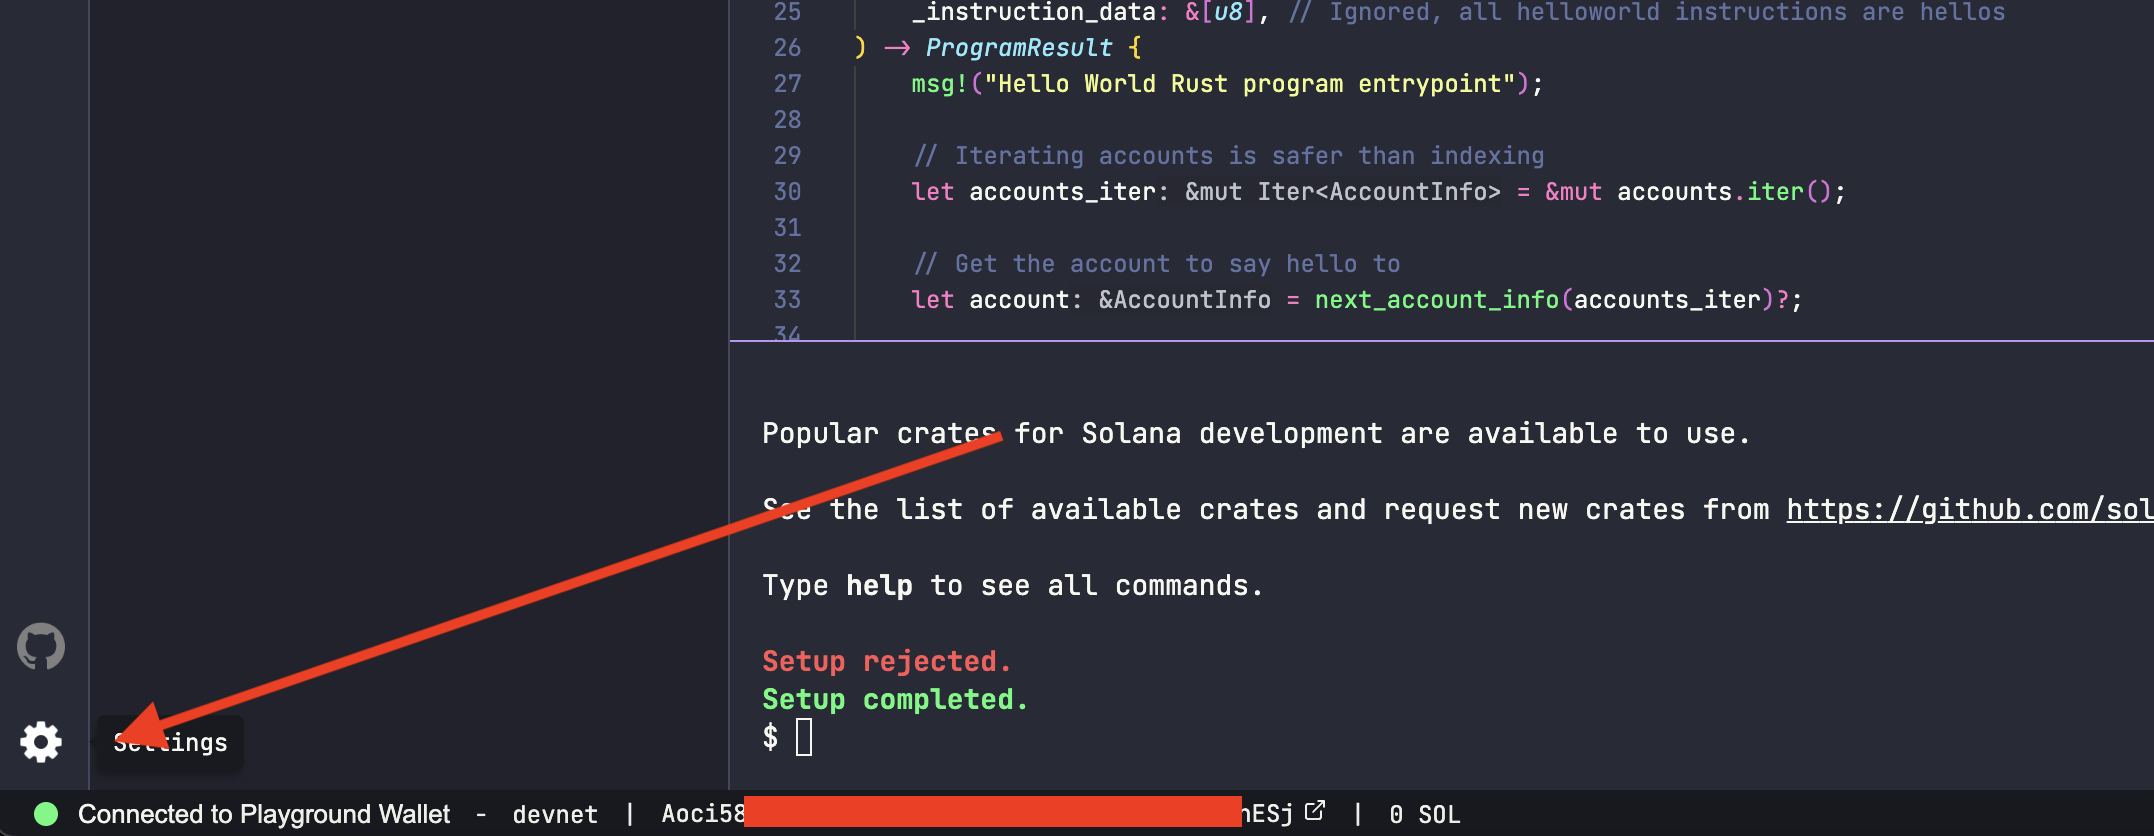Viewport: 2154px width, 836px height.
Task: Click the bold "help" word in terminal
Action: [x=879, y=586]
